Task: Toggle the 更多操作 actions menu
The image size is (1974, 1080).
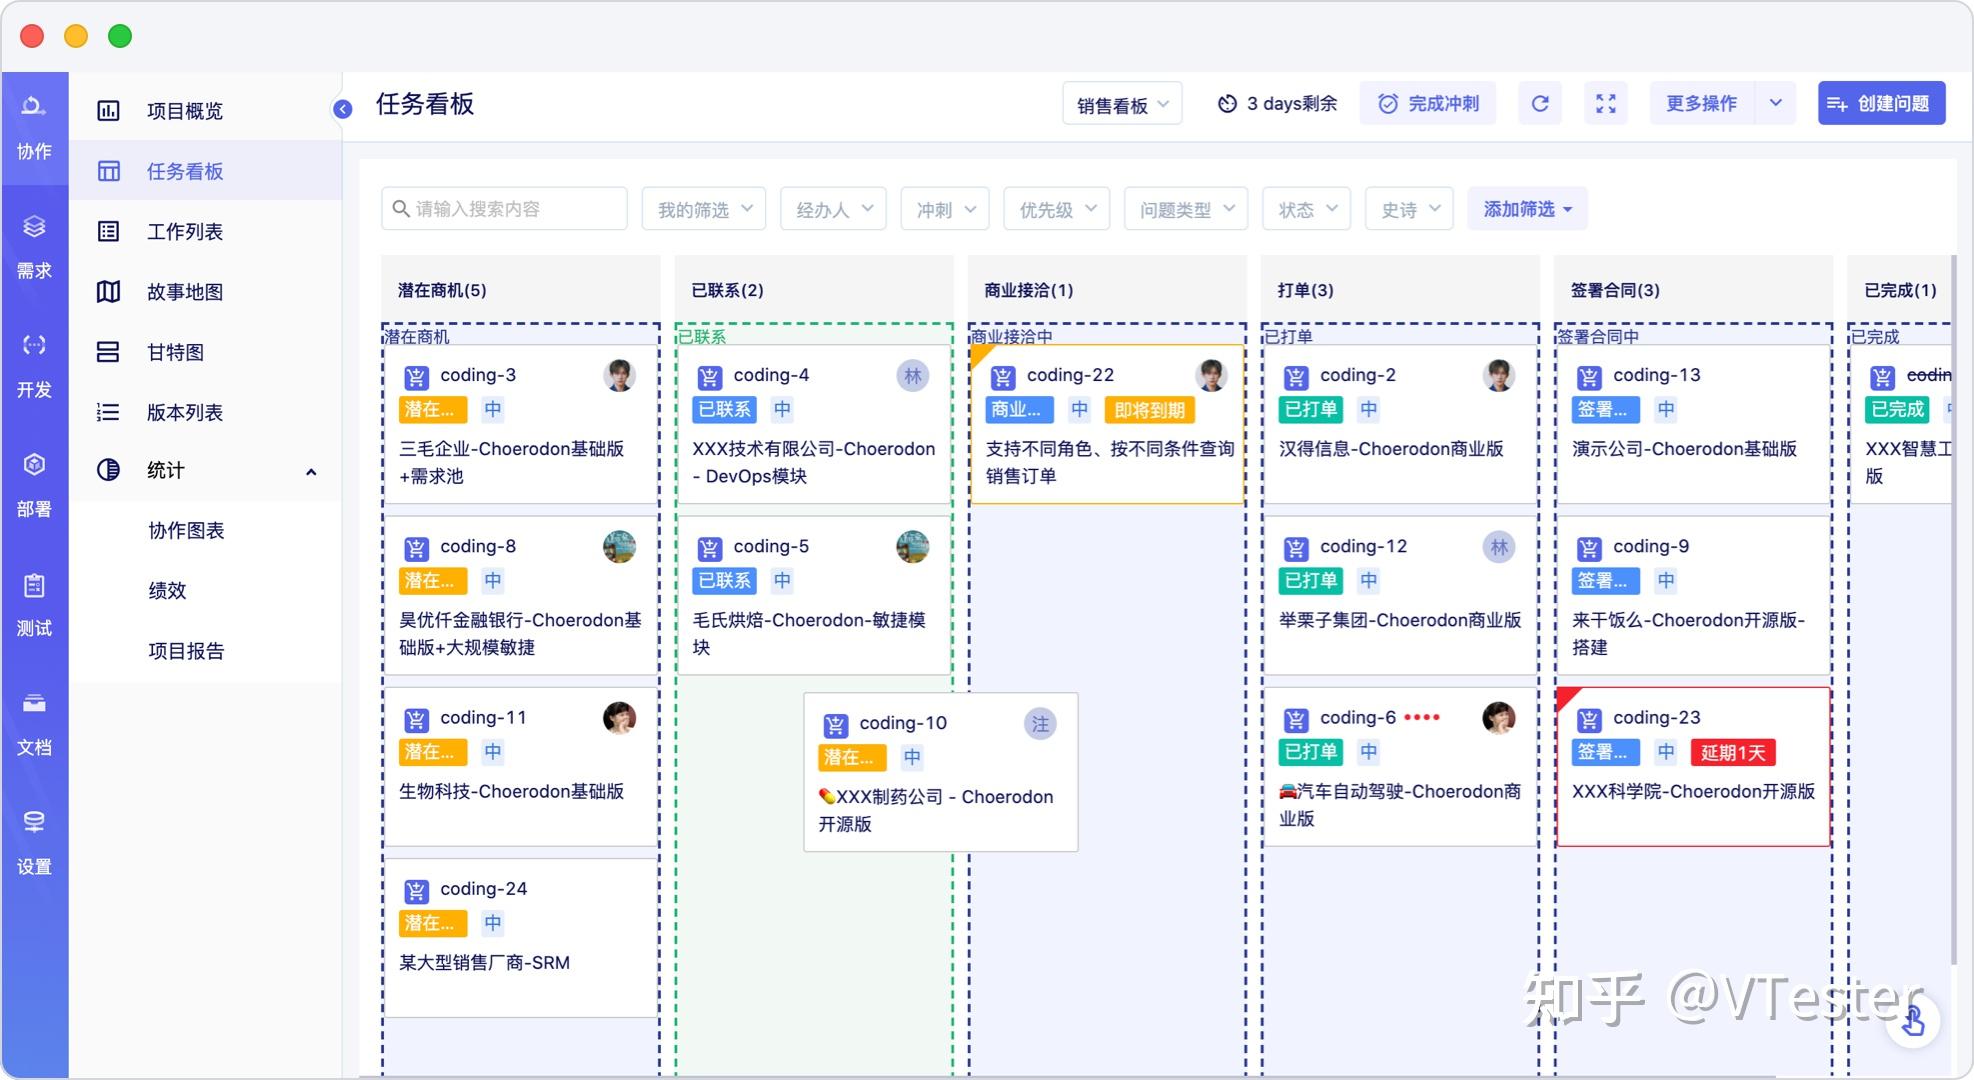Action: coord(1702,103)
